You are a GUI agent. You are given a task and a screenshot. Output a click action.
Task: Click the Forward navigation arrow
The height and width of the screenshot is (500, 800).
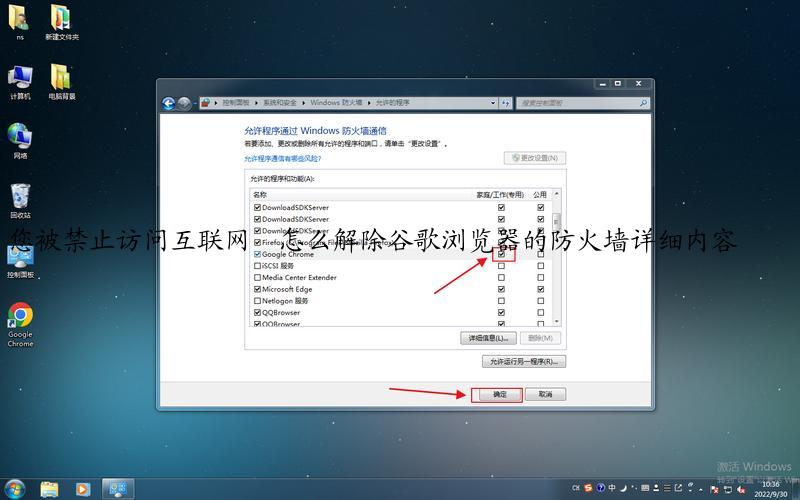point(184,104)
